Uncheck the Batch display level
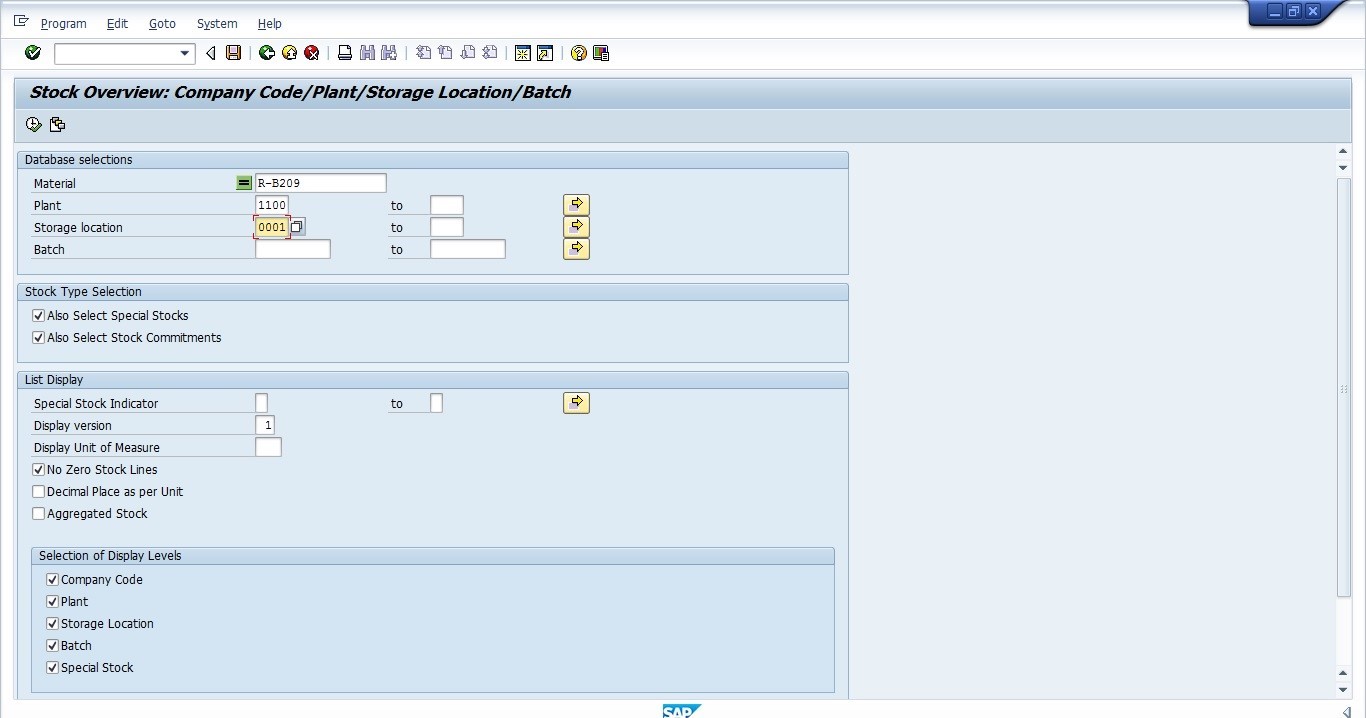 click(x=51, y=645)
